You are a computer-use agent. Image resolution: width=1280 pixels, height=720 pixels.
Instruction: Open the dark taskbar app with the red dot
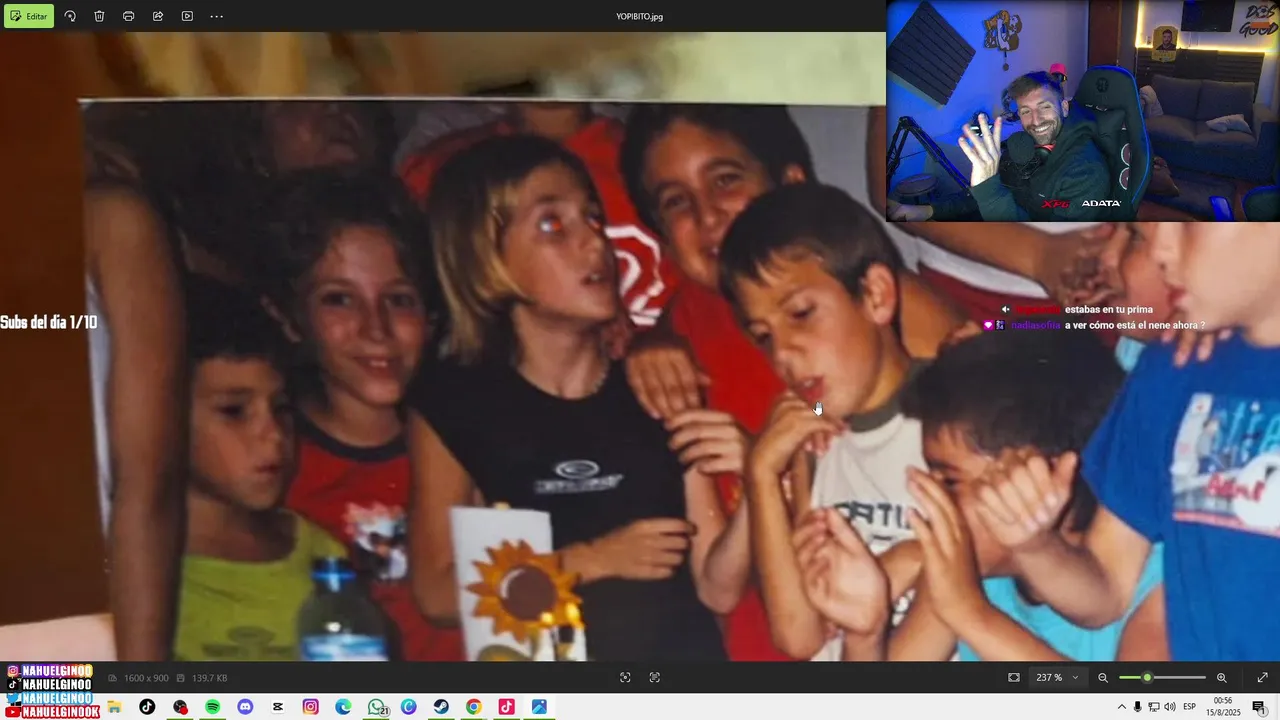180,707
